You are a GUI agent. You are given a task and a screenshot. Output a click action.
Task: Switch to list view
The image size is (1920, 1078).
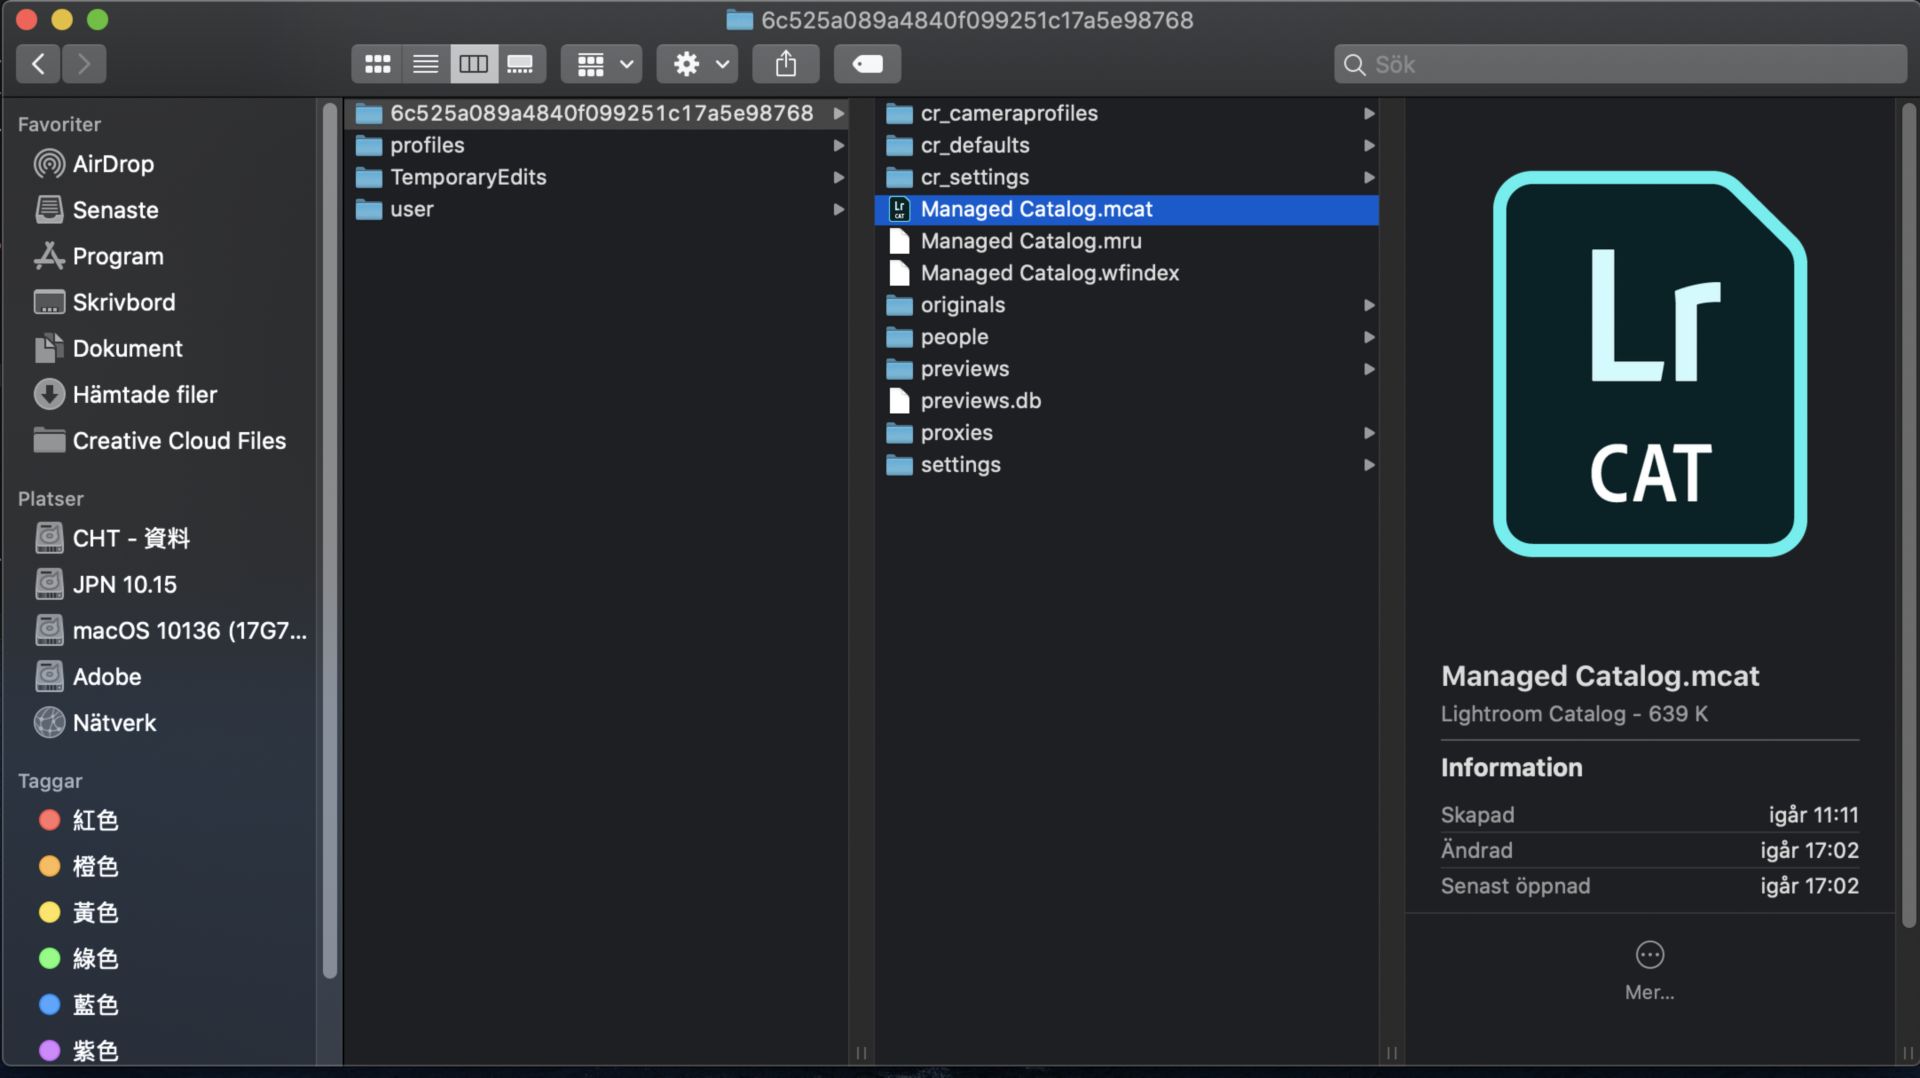point(425,63)
